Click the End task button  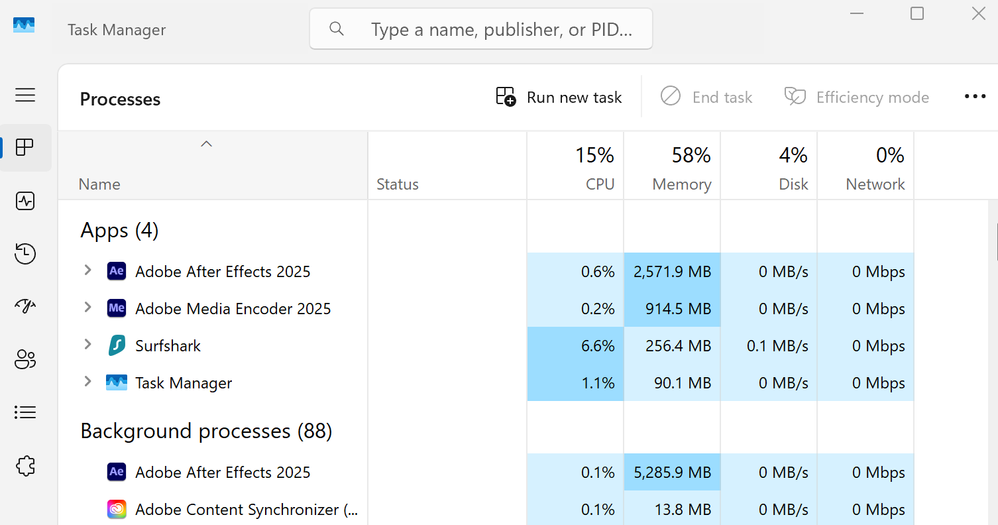[706, 97]
